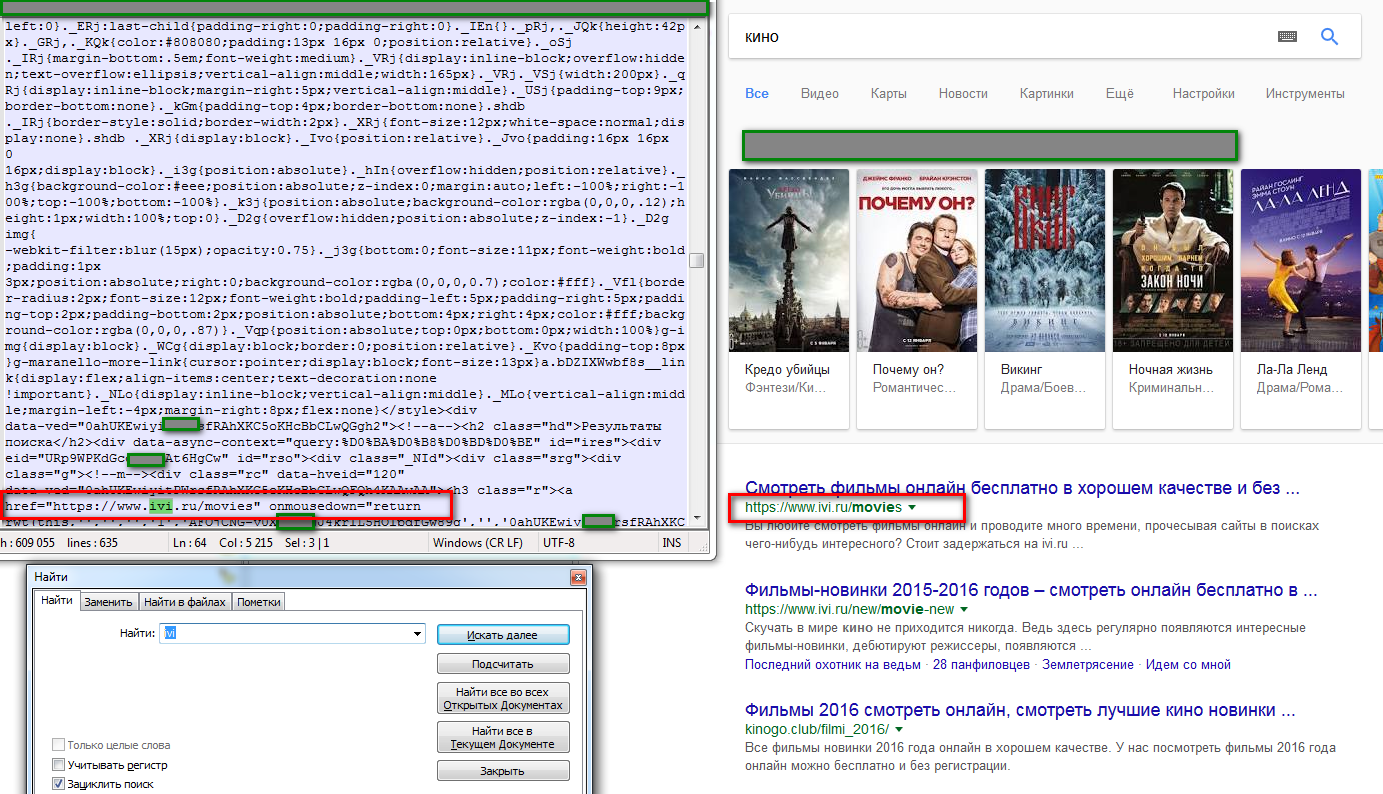Open the Почему он? movie poster

916,260
